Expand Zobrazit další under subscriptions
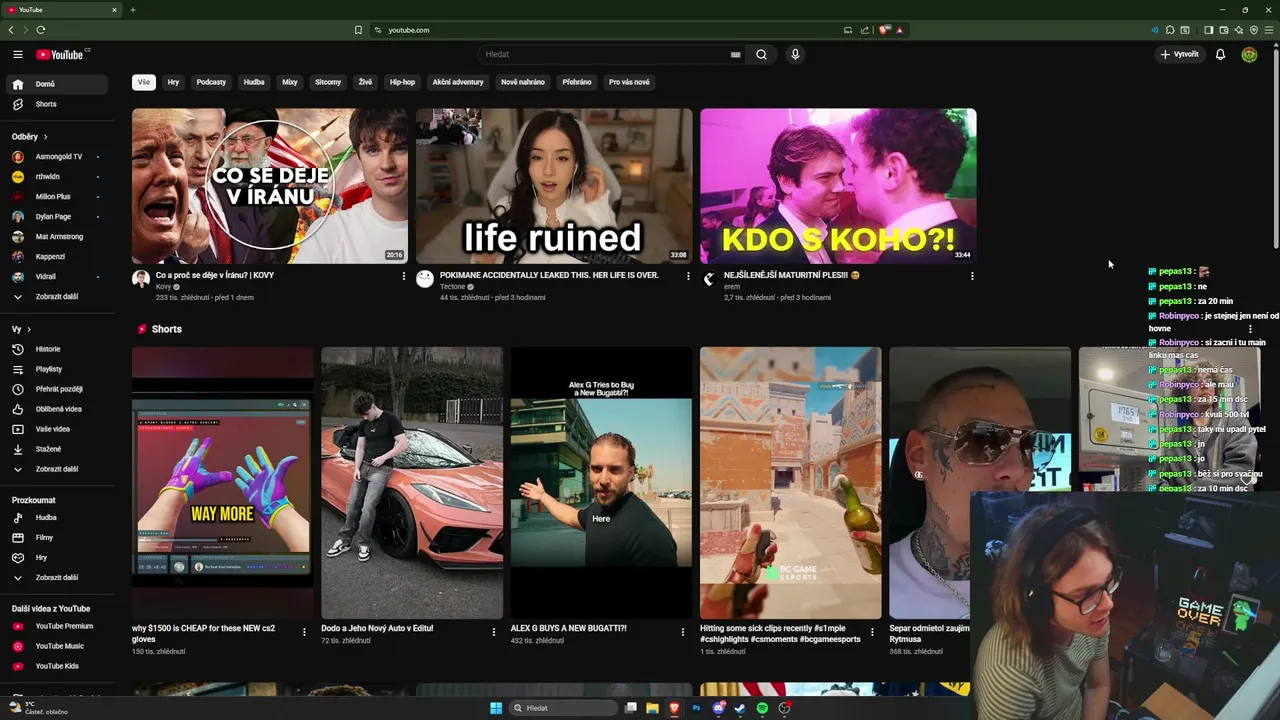The width and height of the screenshot is (1280, 720). point(58,296)
